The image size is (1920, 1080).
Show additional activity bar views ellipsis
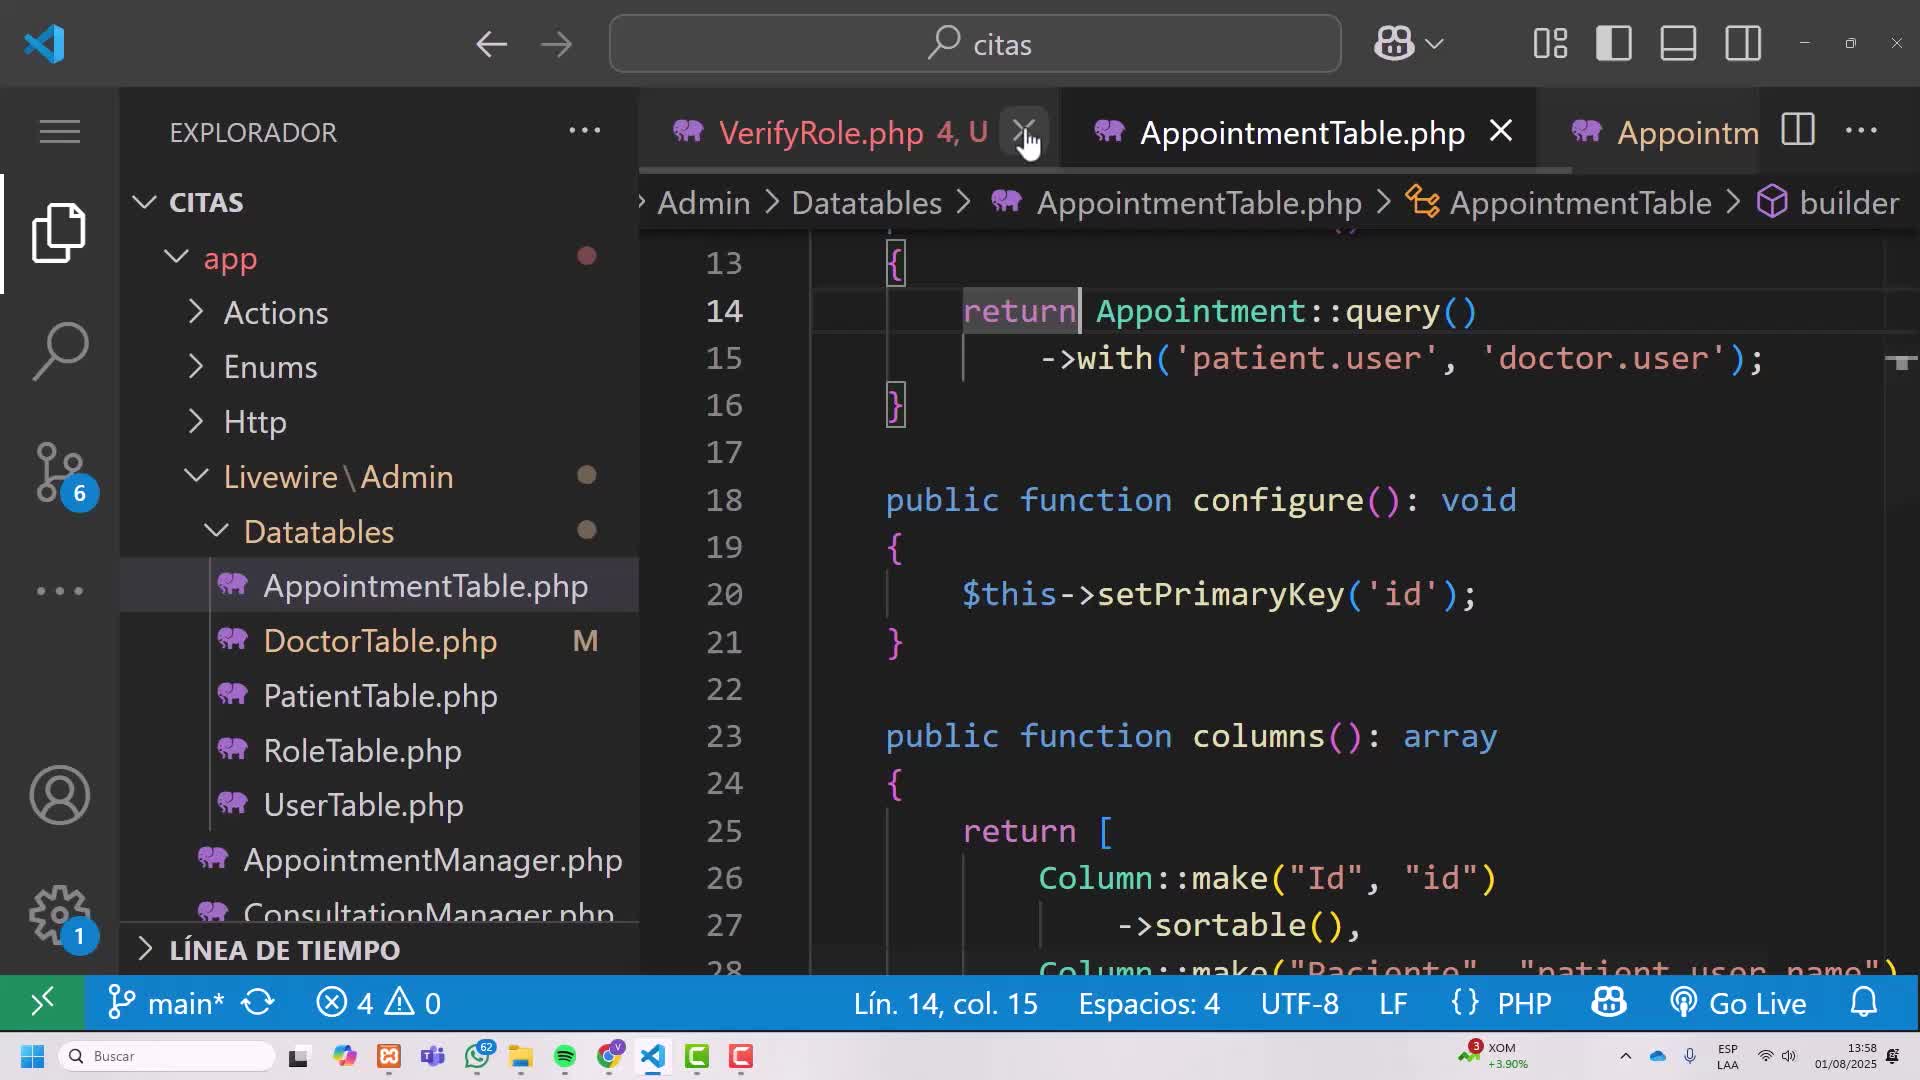point(60,590)
